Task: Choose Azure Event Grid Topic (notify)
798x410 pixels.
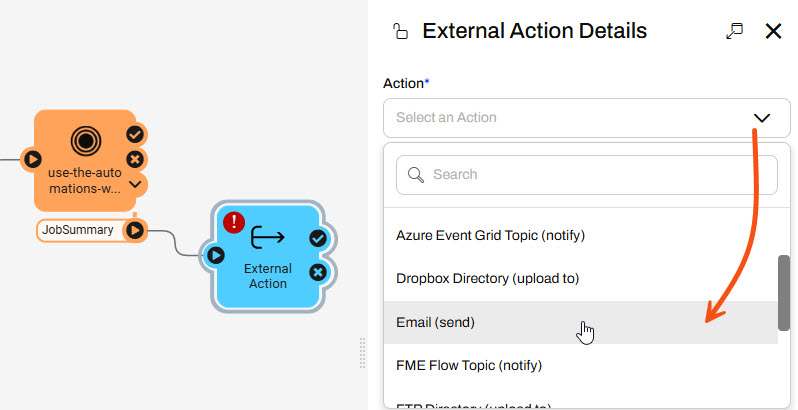Action: (490, 236)
